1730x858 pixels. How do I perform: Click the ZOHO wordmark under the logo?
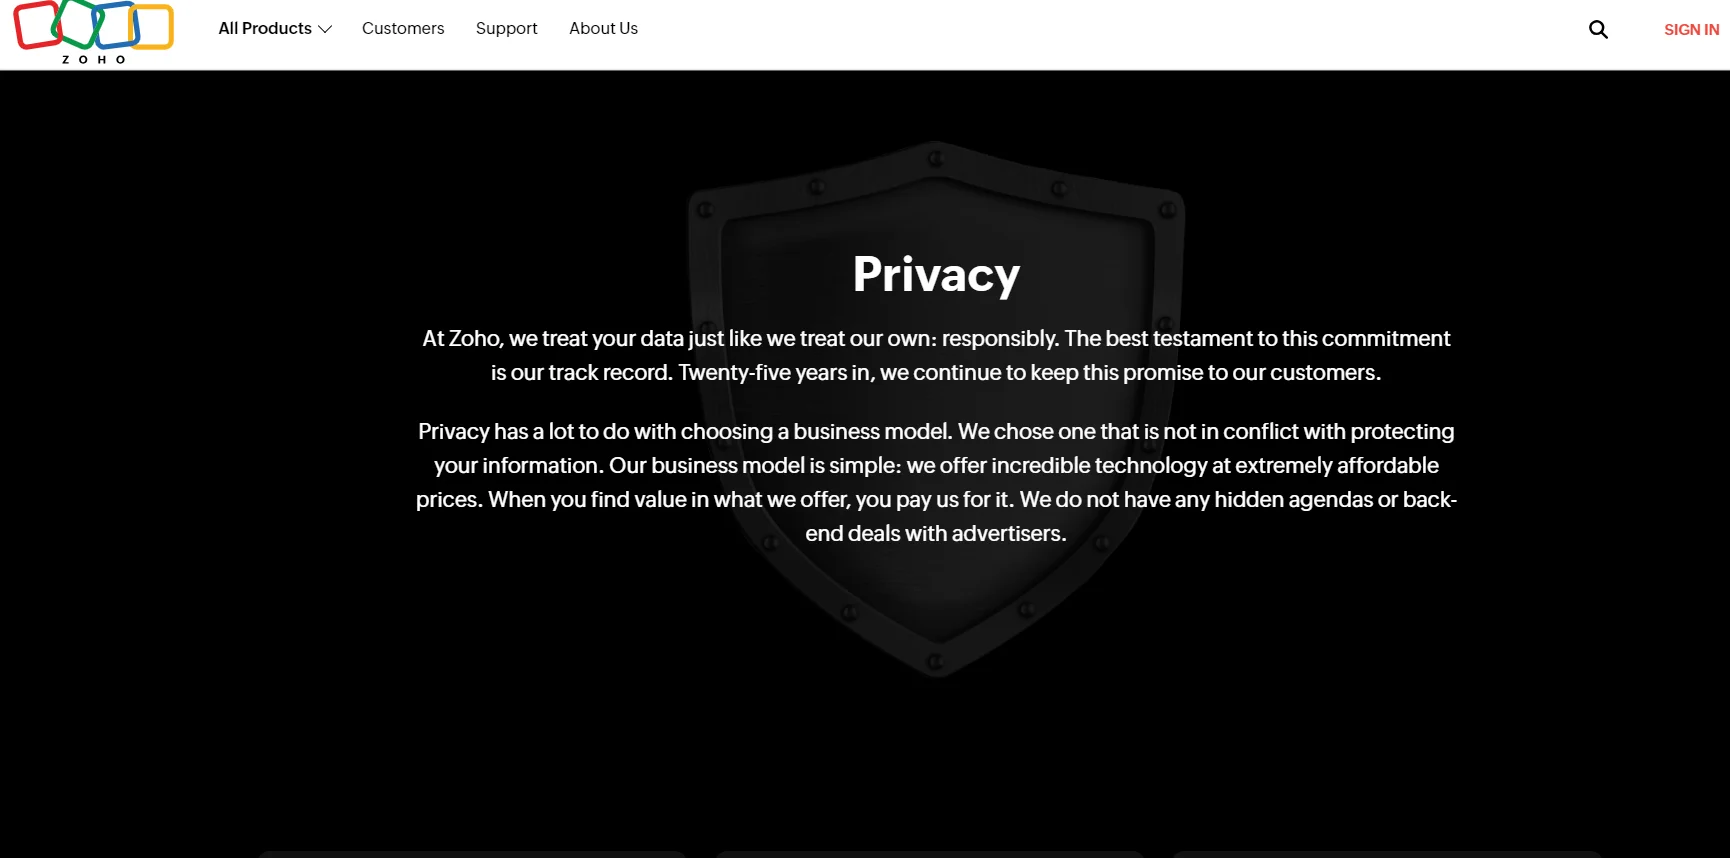pos(94,59)
